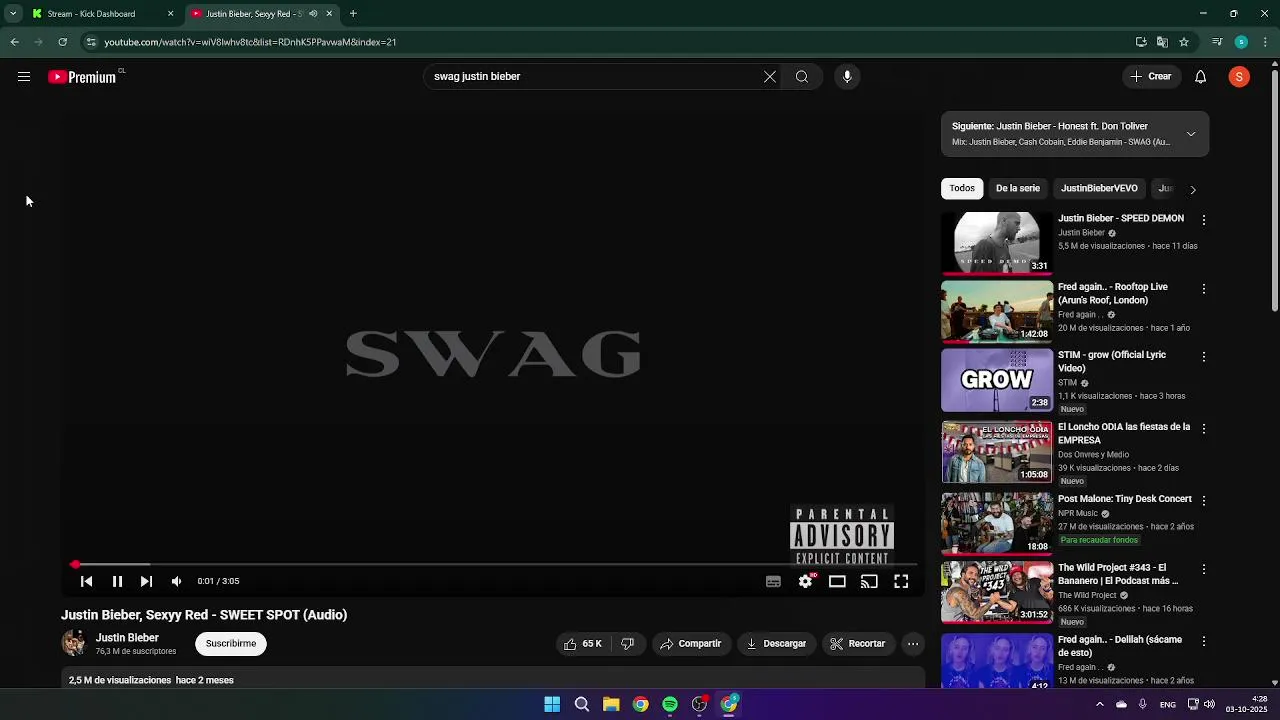Skip to previous video in player
The width and height of the screenshot is (1280, 720).
[86, 581]
